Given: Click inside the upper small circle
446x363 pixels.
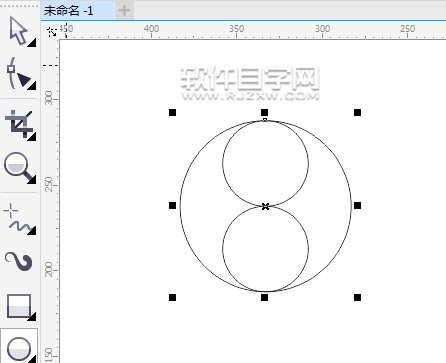Looking at the screenshot, I should tap(265, 163).
